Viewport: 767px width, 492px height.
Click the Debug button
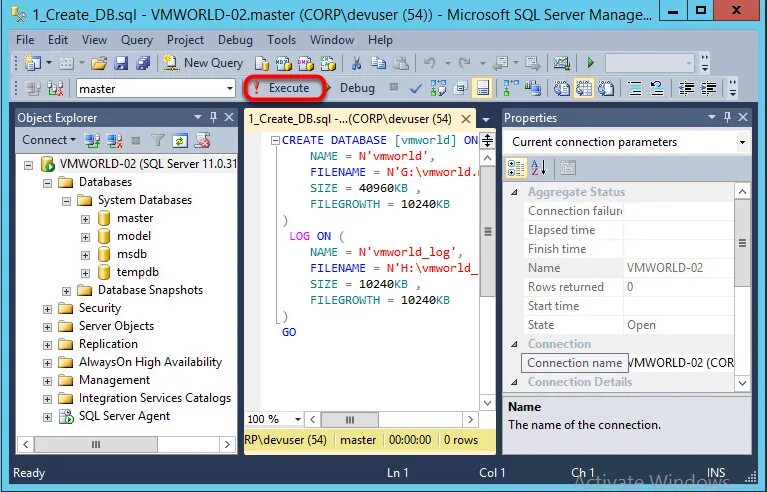(x=351, y=88)
